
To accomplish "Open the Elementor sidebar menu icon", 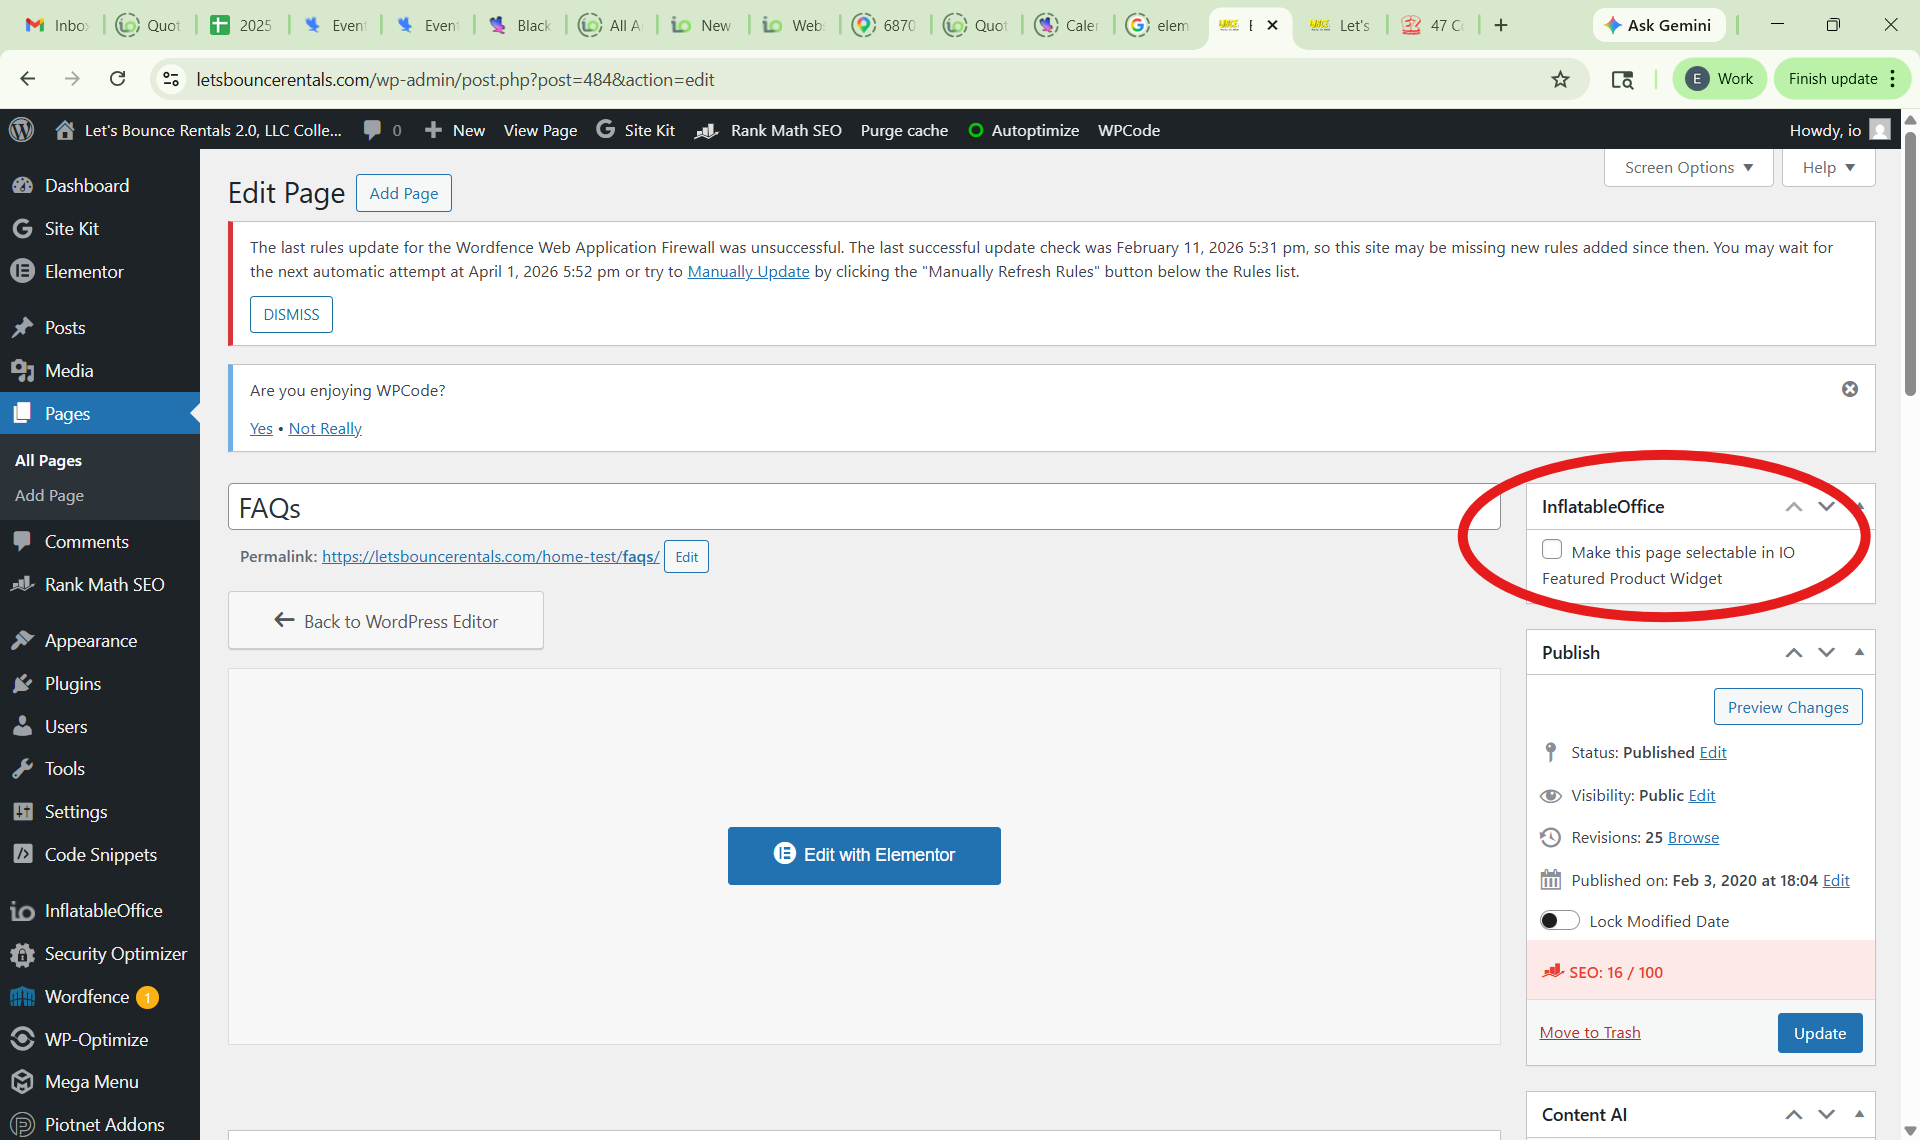I will (22, 271).
